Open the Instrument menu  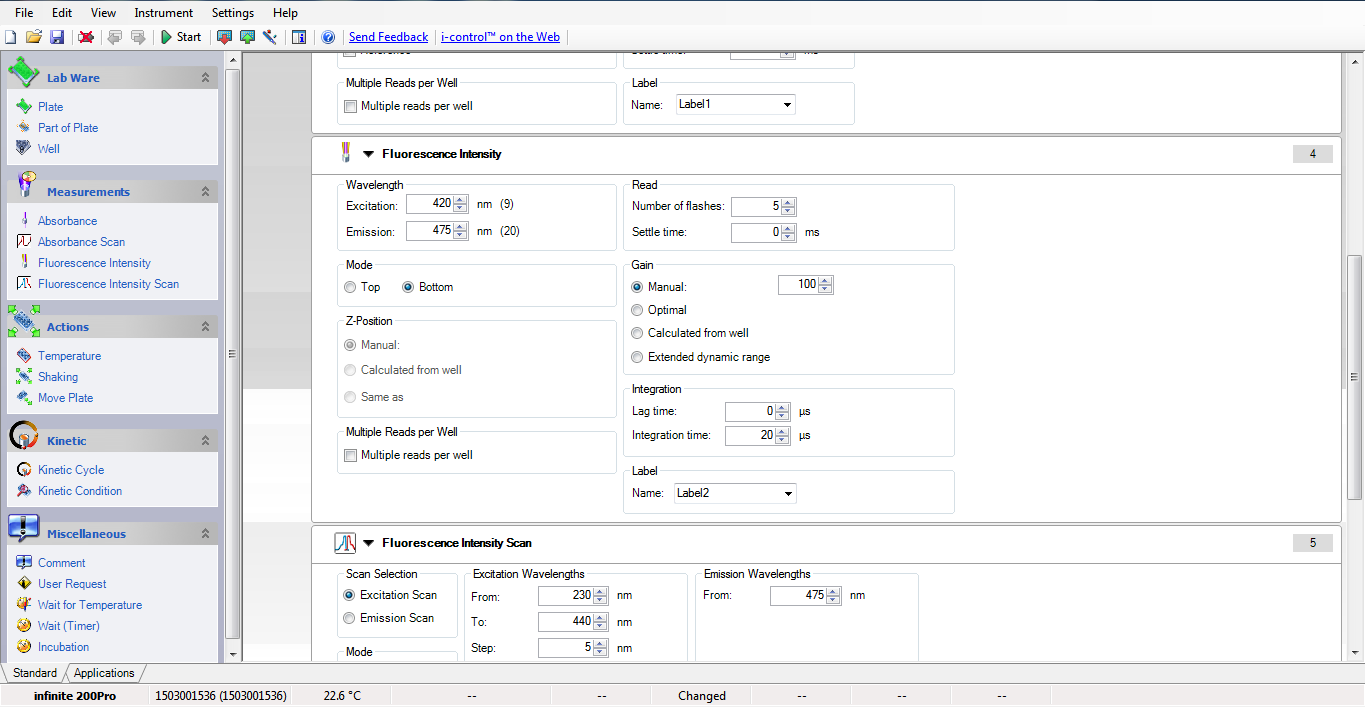click(x=164, y=13)
